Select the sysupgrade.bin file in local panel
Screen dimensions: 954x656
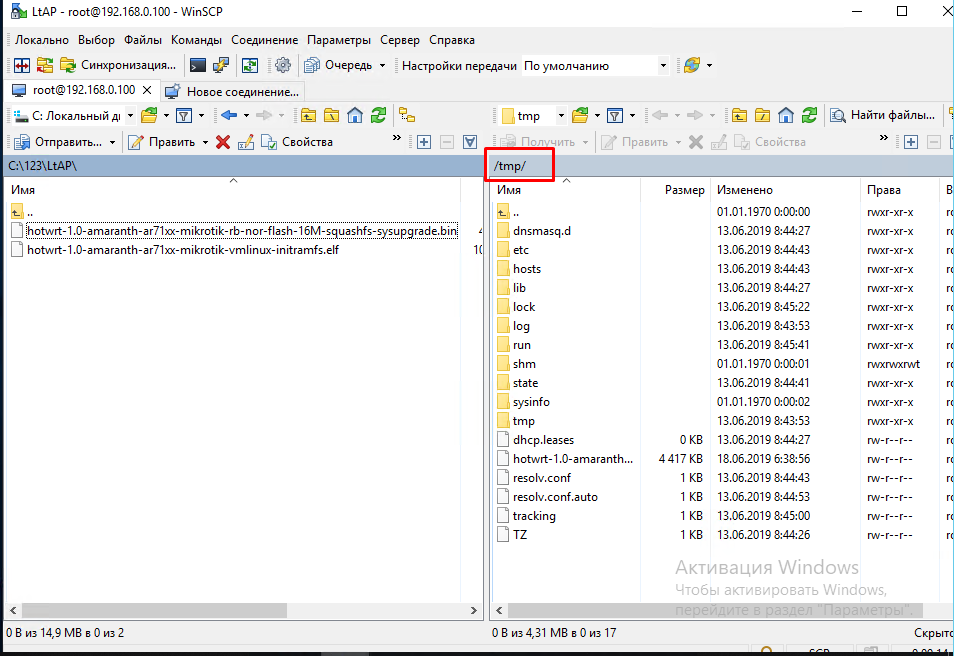coord(242,231)
